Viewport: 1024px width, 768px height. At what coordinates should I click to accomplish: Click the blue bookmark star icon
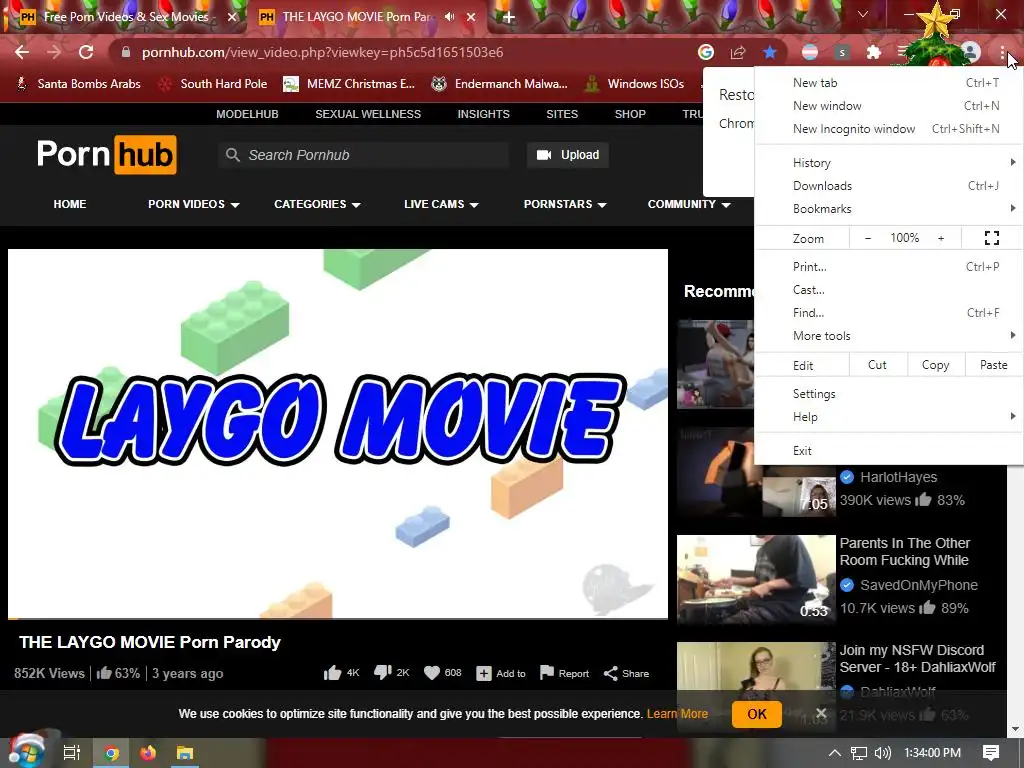tap(770, 52)
